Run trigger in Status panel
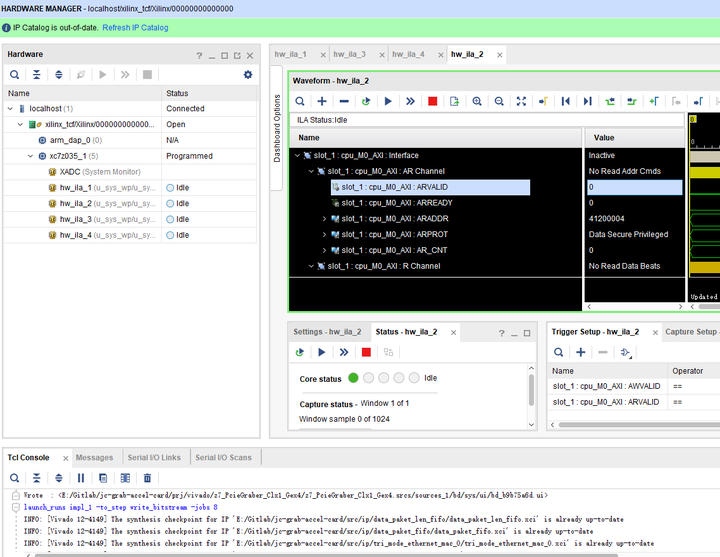 click(x=321, y=352)
